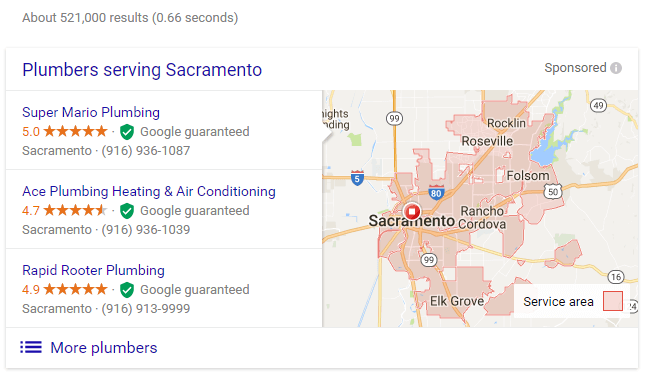This screenshot has width=656, height=385.
Task: Click the Highway 50 marker on map
Action: pos(553,191)
